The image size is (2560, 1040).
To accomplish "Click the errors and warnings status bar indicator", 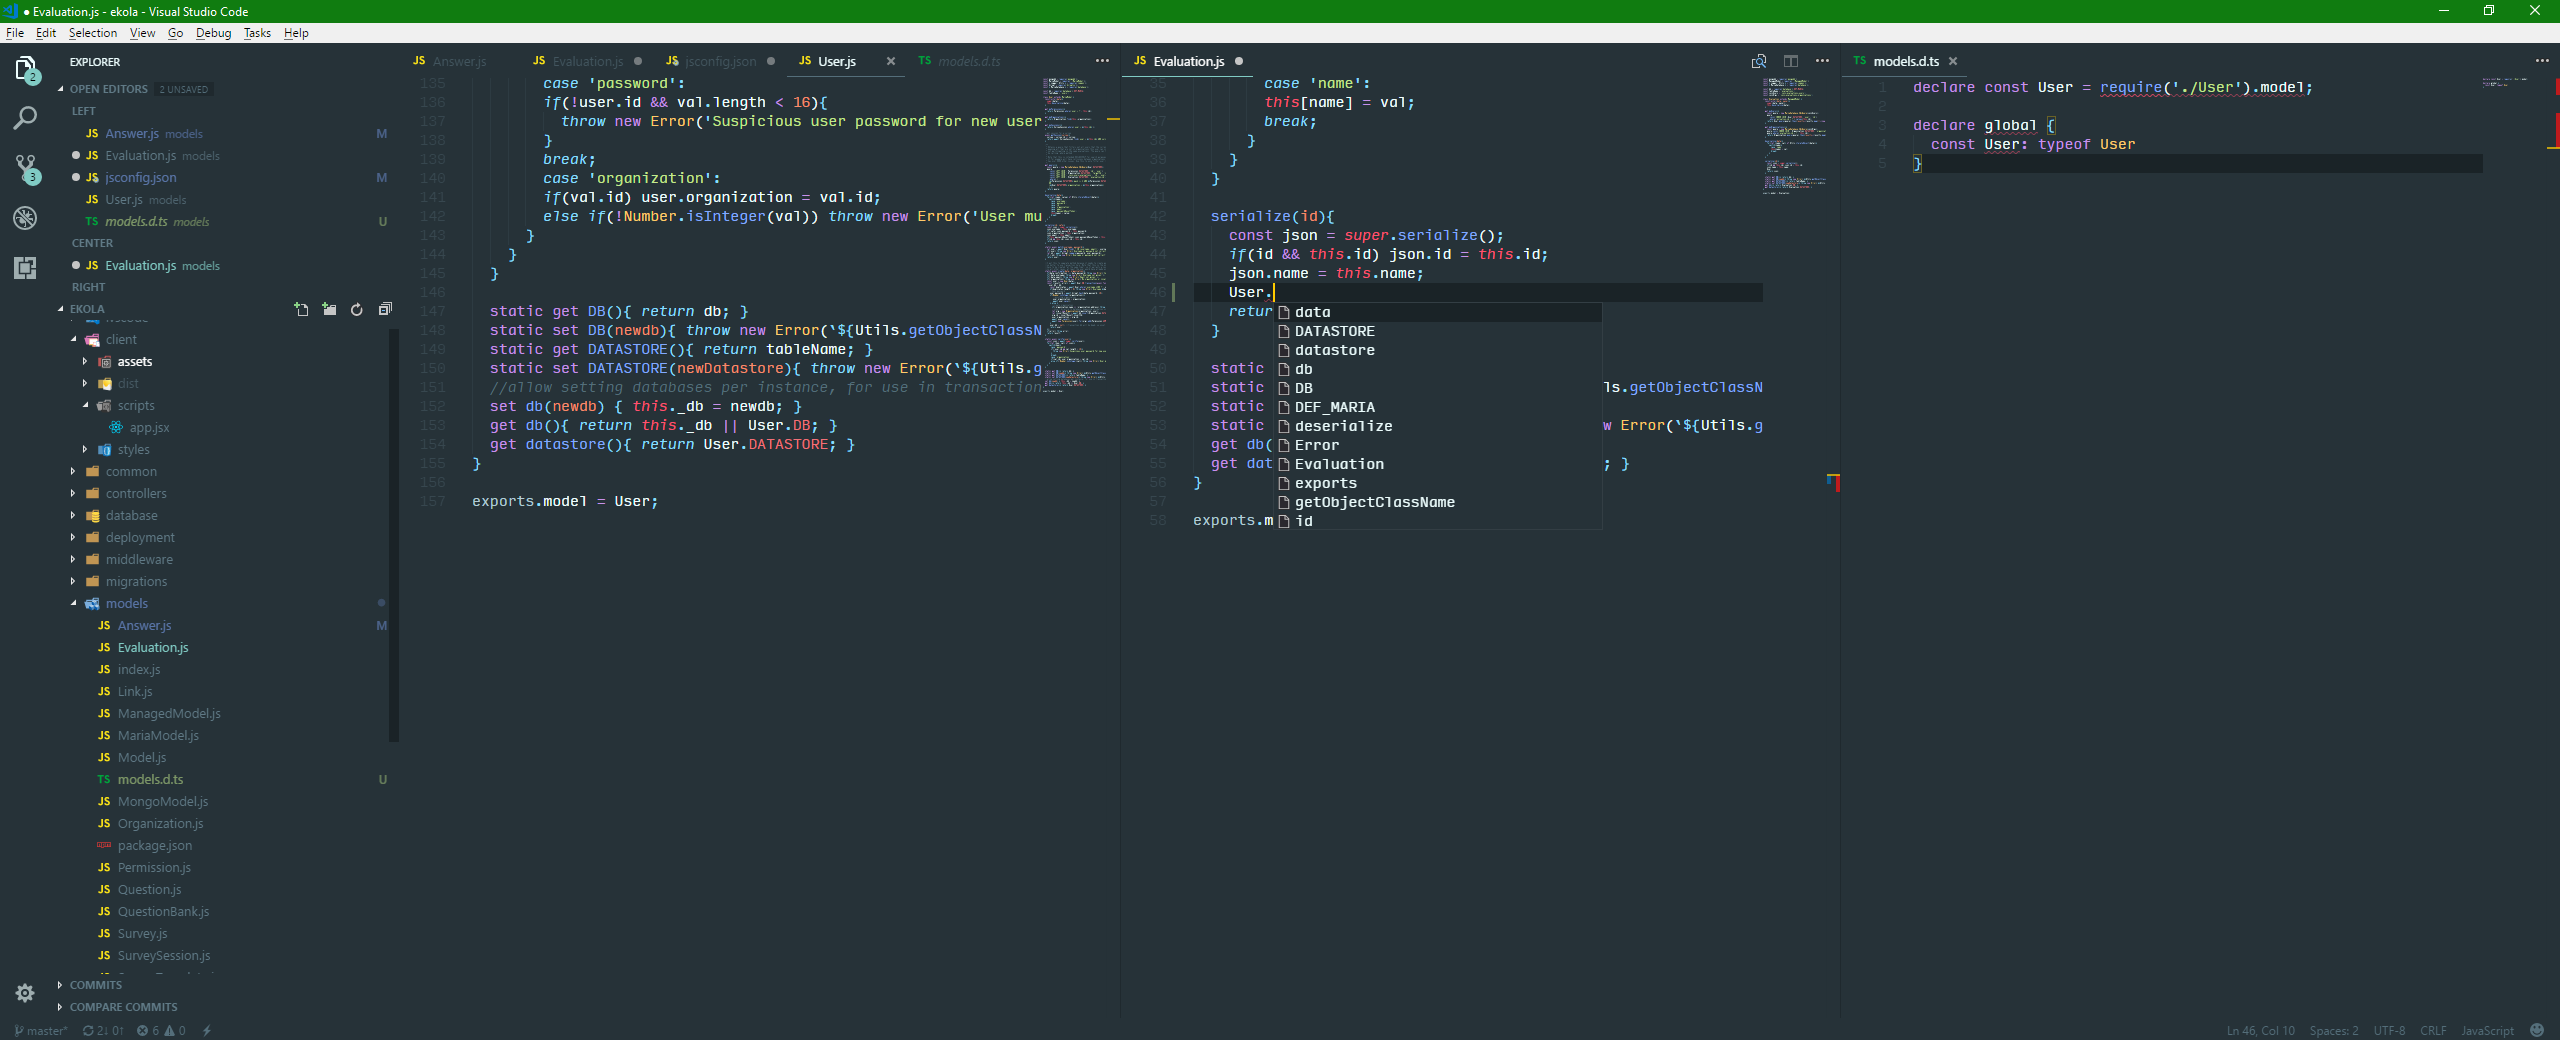I will pyautogui.click(x=160, y=1030).
